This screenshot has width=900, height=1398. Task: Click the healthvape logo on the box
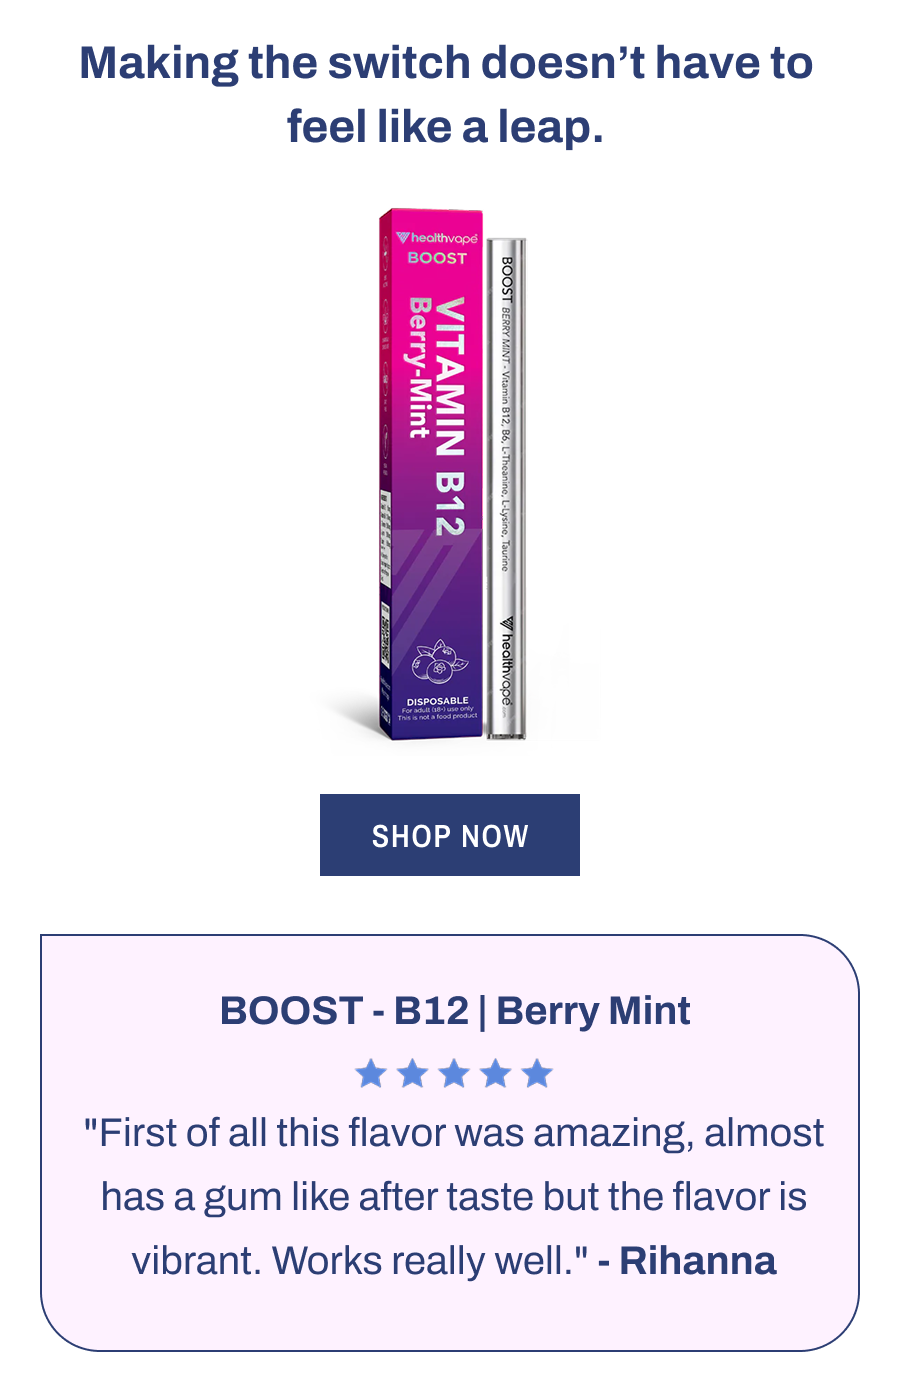click(x=438, y=238)
